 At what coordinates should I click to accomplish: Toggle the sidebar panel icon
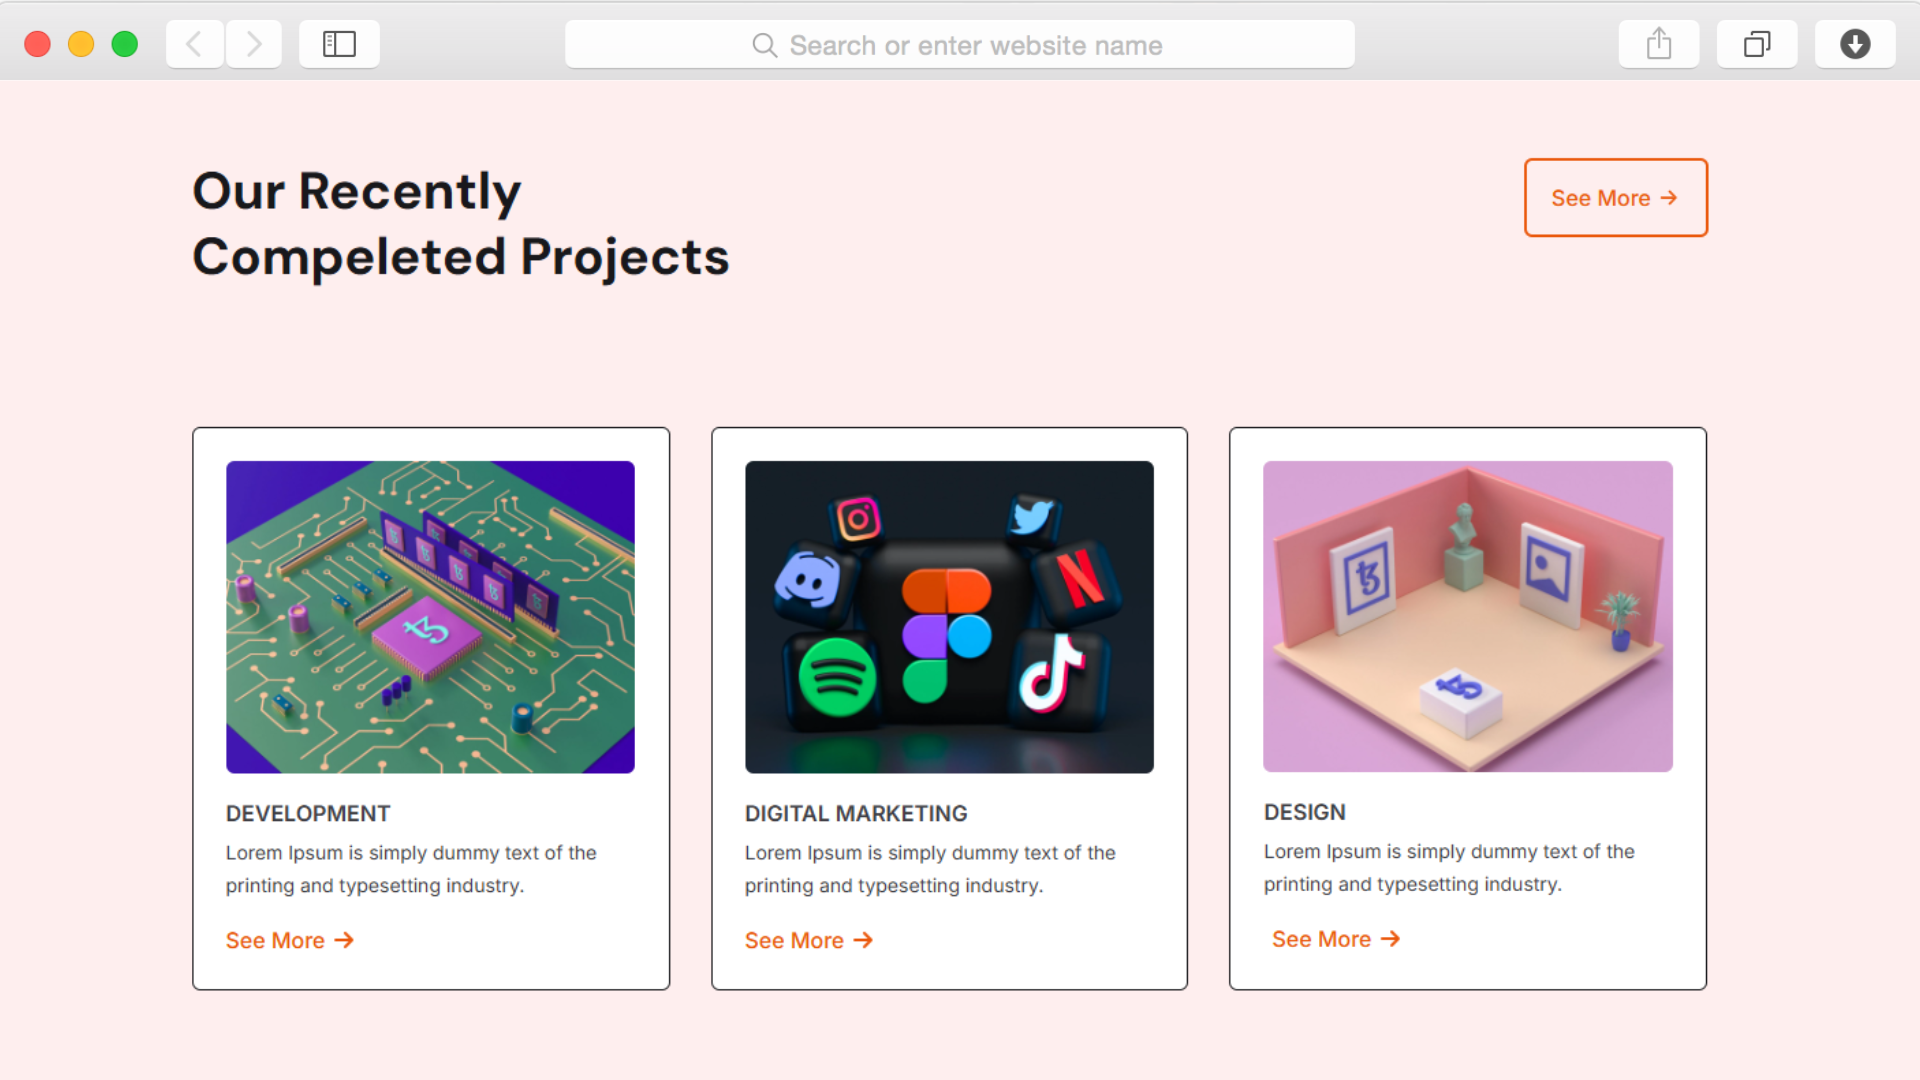tap(339, 44)
